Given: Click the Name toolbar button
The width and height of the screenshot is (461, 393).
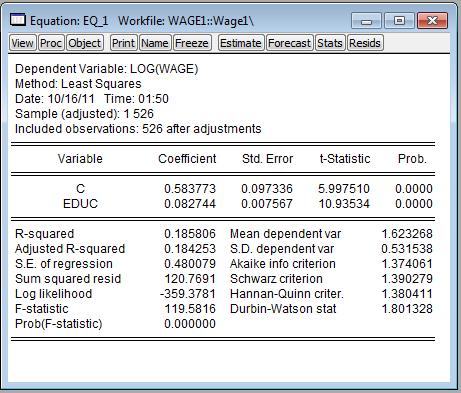Looking at the screenshot, I should 155,43.
